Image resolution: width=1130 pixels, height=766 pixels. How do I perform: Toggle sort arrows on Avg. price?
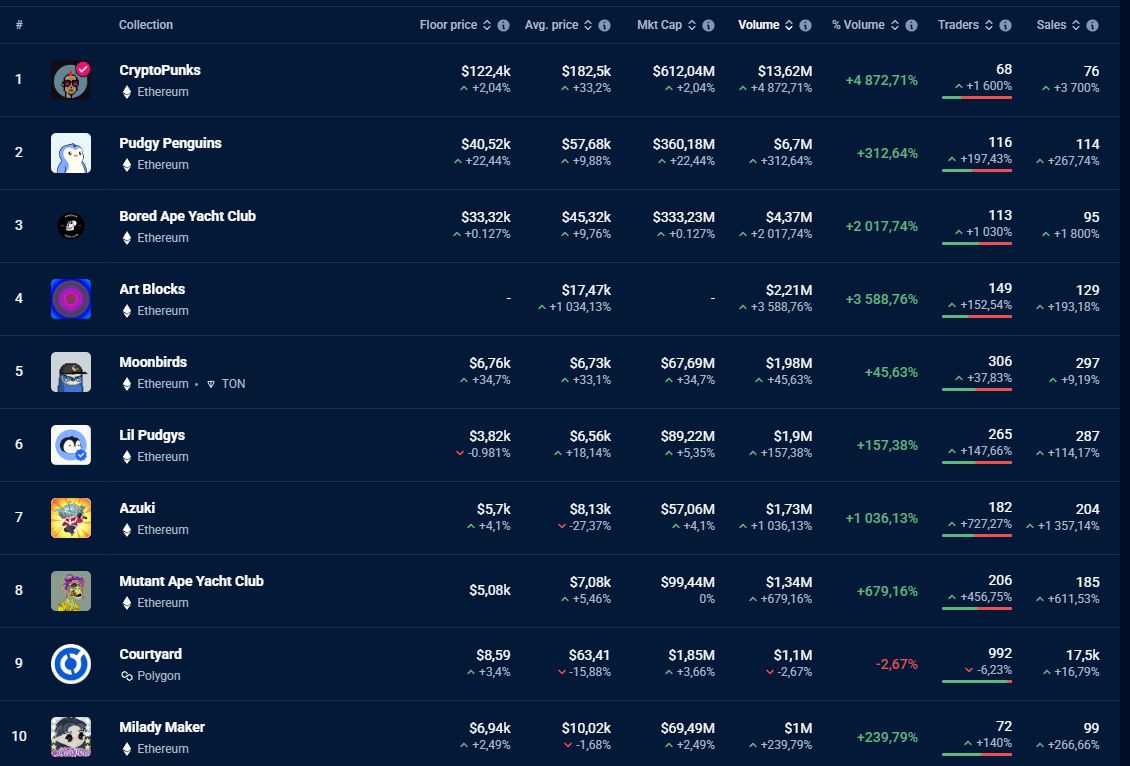pos(588,25)
